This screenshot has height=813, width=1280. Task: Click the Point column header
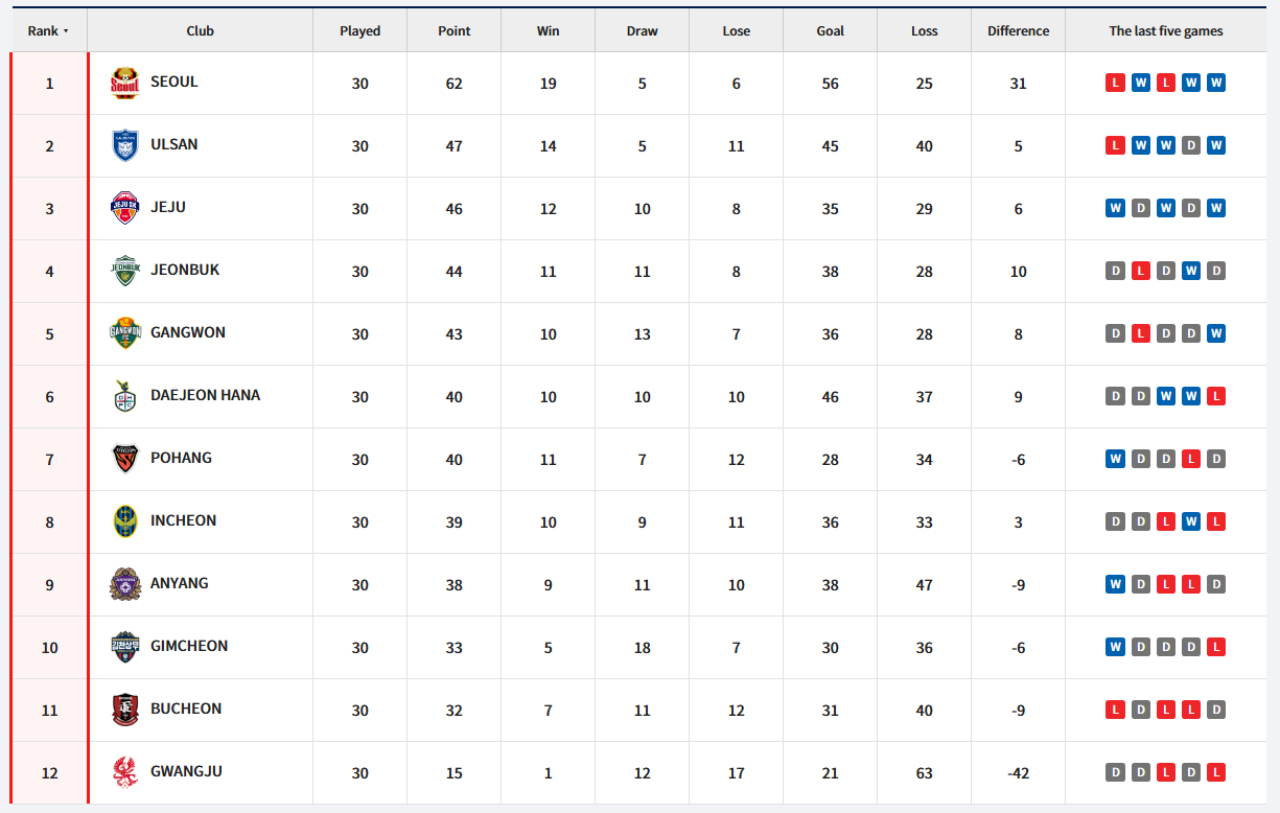(x=454, y=31)
